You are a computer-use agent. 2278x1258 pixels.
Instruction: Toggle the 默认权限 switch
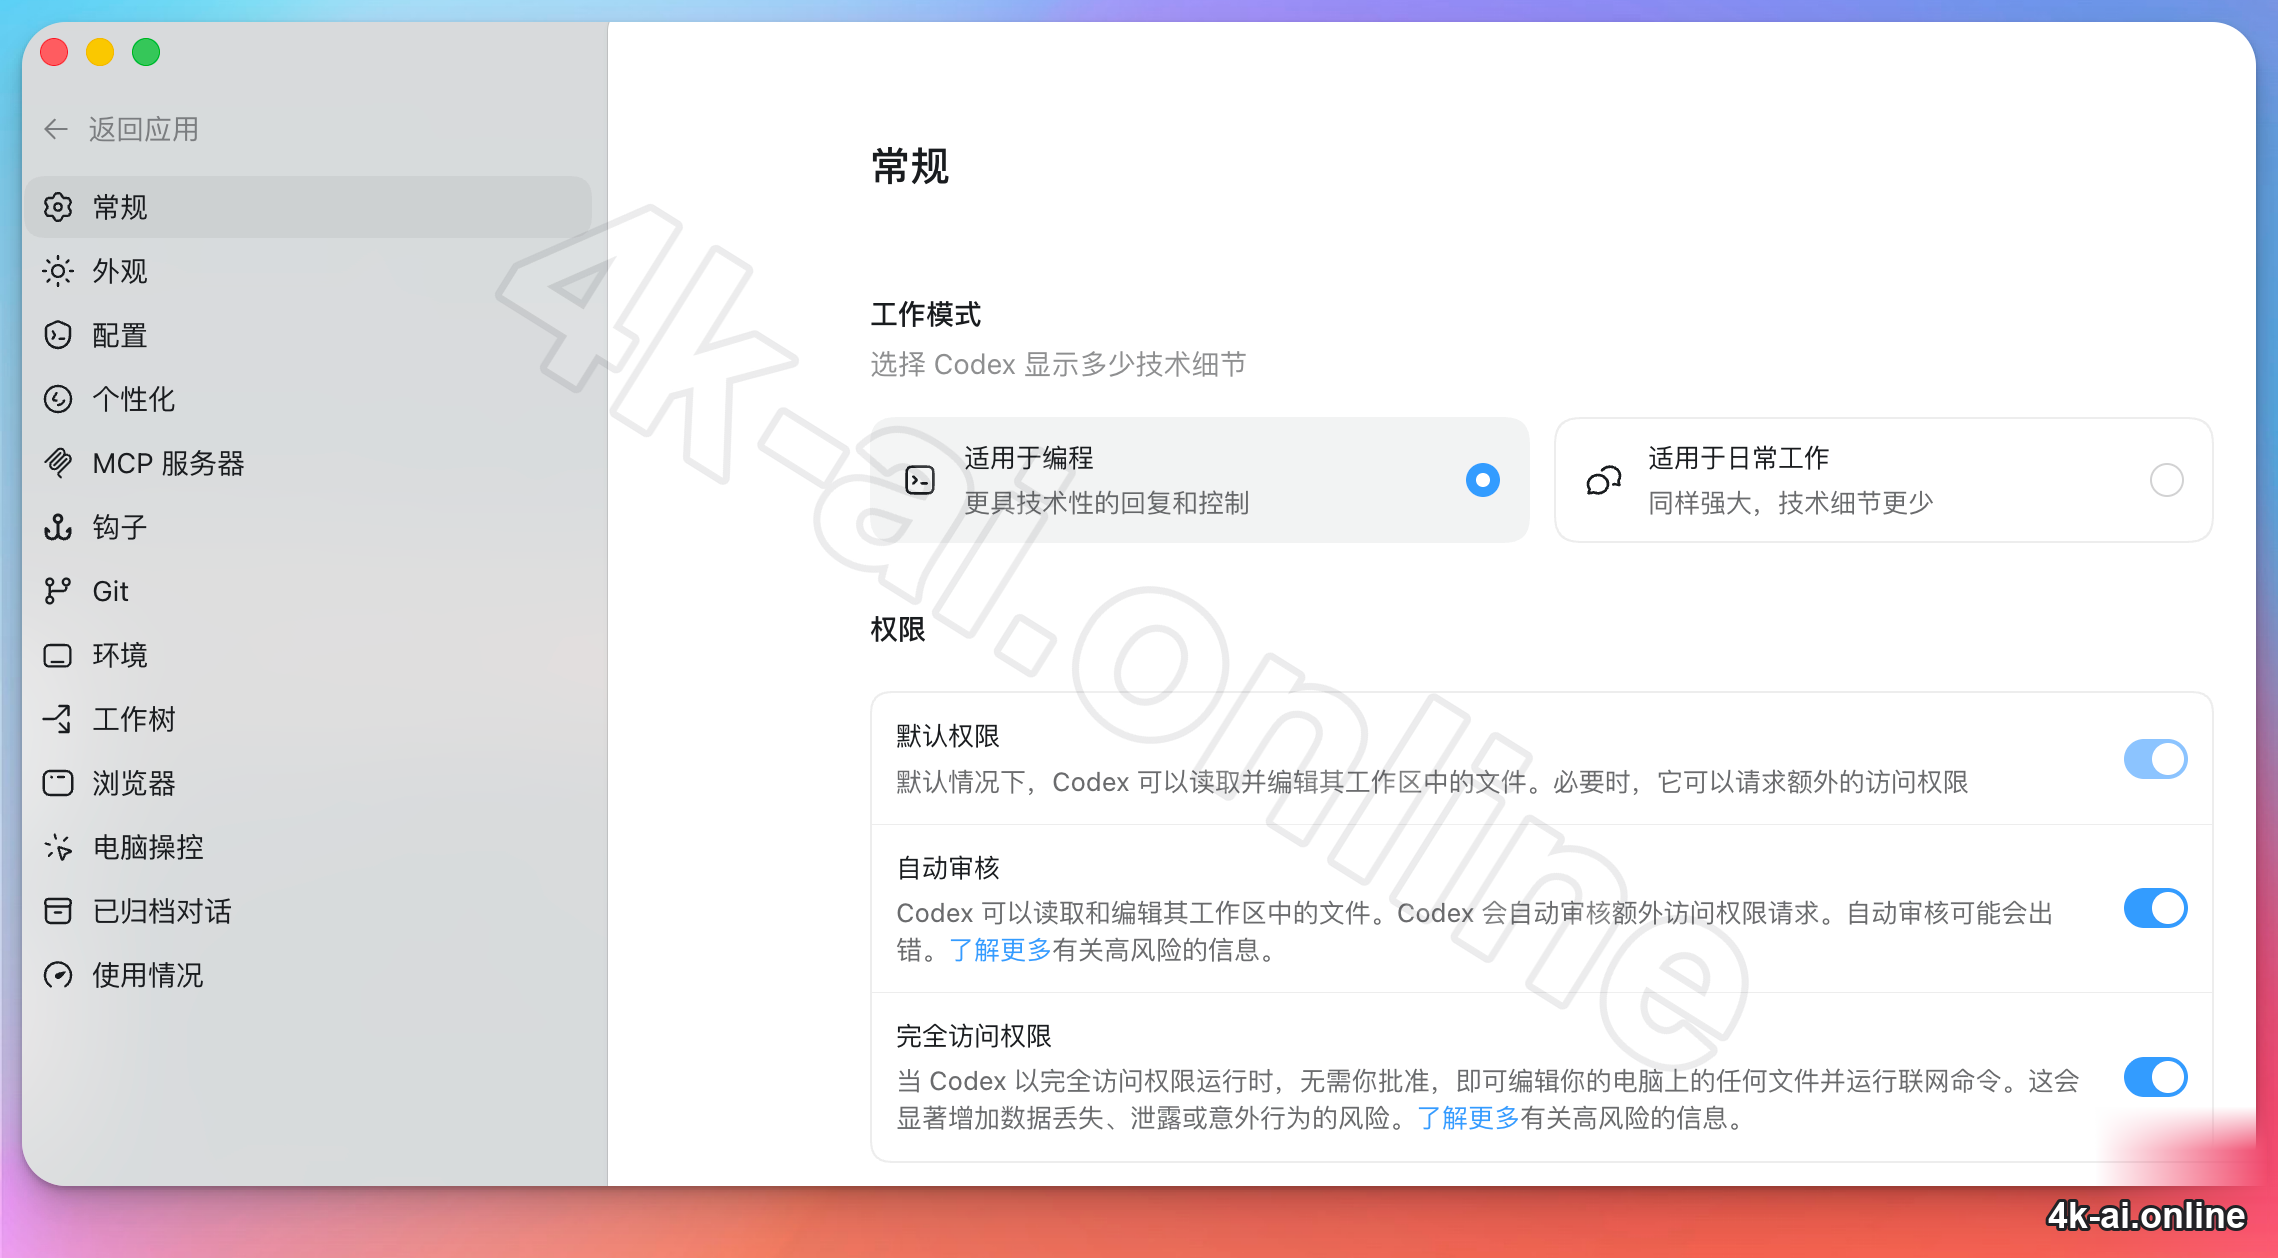point(2156,759)
